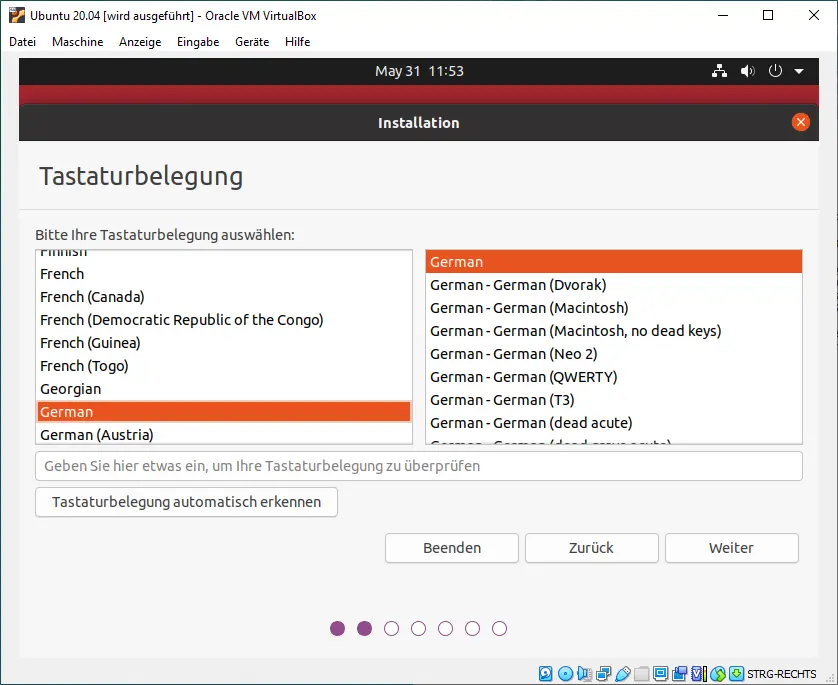
Task: Click the Weiter button
Action: 731,548
